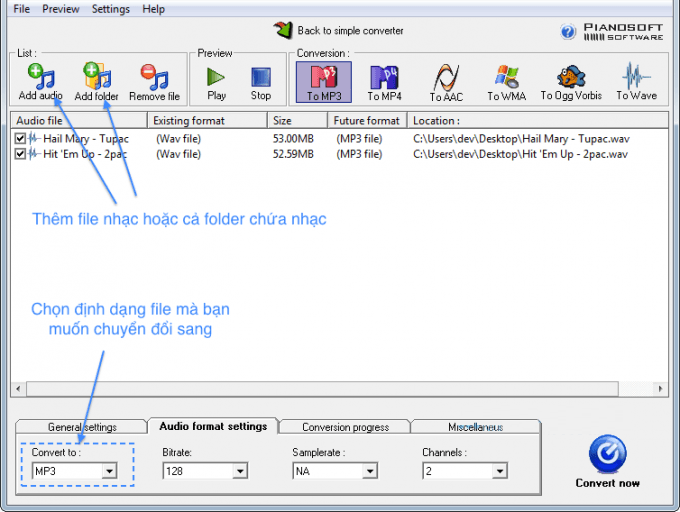
Task: Click waveform icon beside Hail Mary - Tupac
Action: [x=34, y=139]
